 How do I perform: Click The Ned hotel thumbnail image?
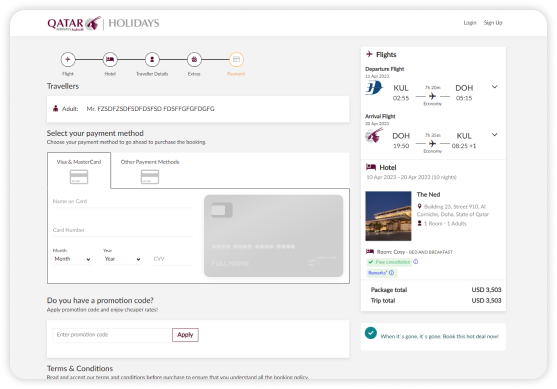pyautogui.click(x=388, y=216)
